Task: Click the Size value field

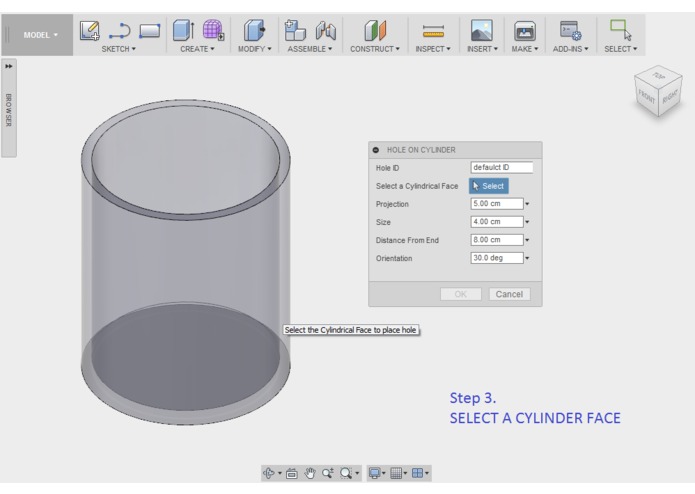Action: [x=497, y=222]
